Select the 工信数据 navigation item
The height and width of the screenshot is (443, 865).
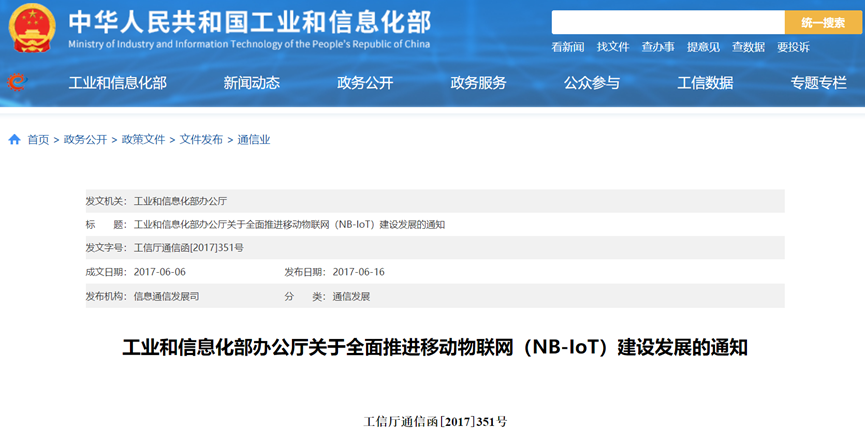pyautogui.click(x=705, y=83)
